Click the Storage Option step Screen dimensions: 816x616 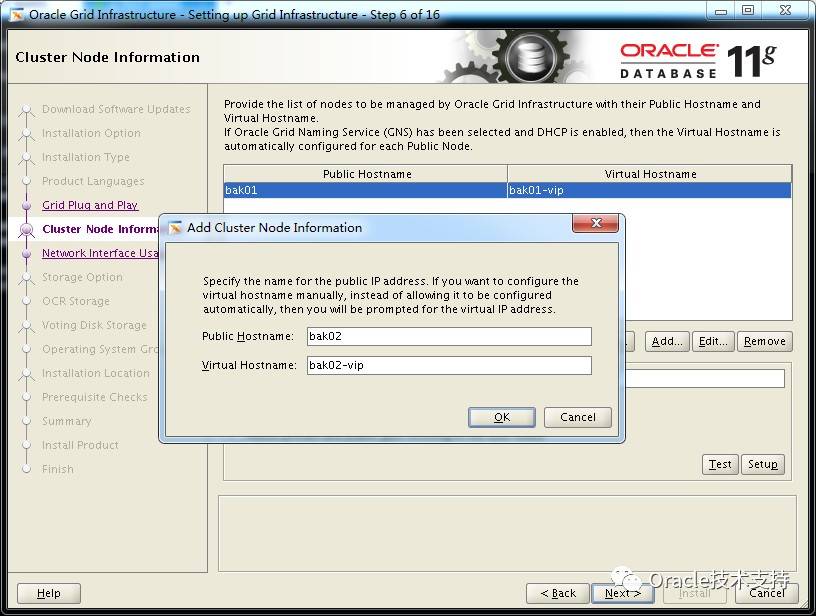pos(82,277)
